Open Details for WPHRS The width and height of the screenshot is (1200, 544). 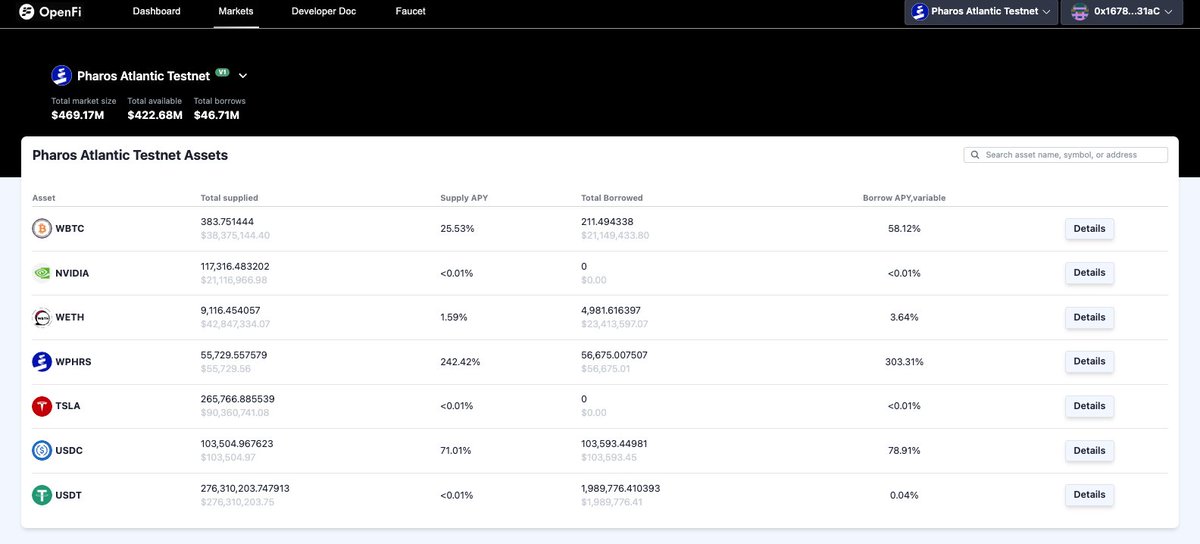[1089, 362]
